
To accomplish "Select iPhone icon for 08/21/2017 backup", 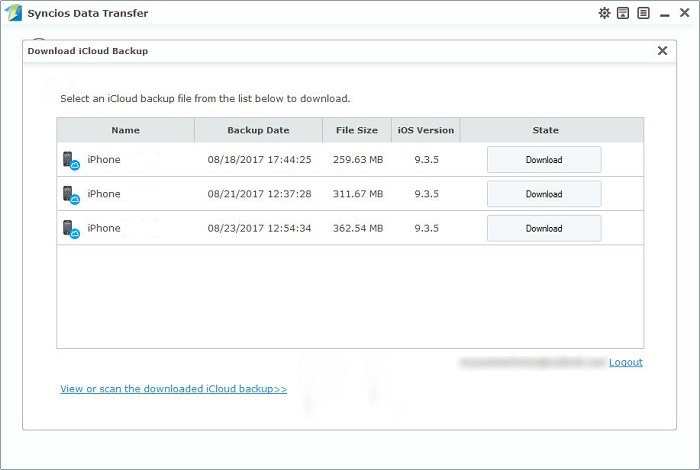I will 71,195.
